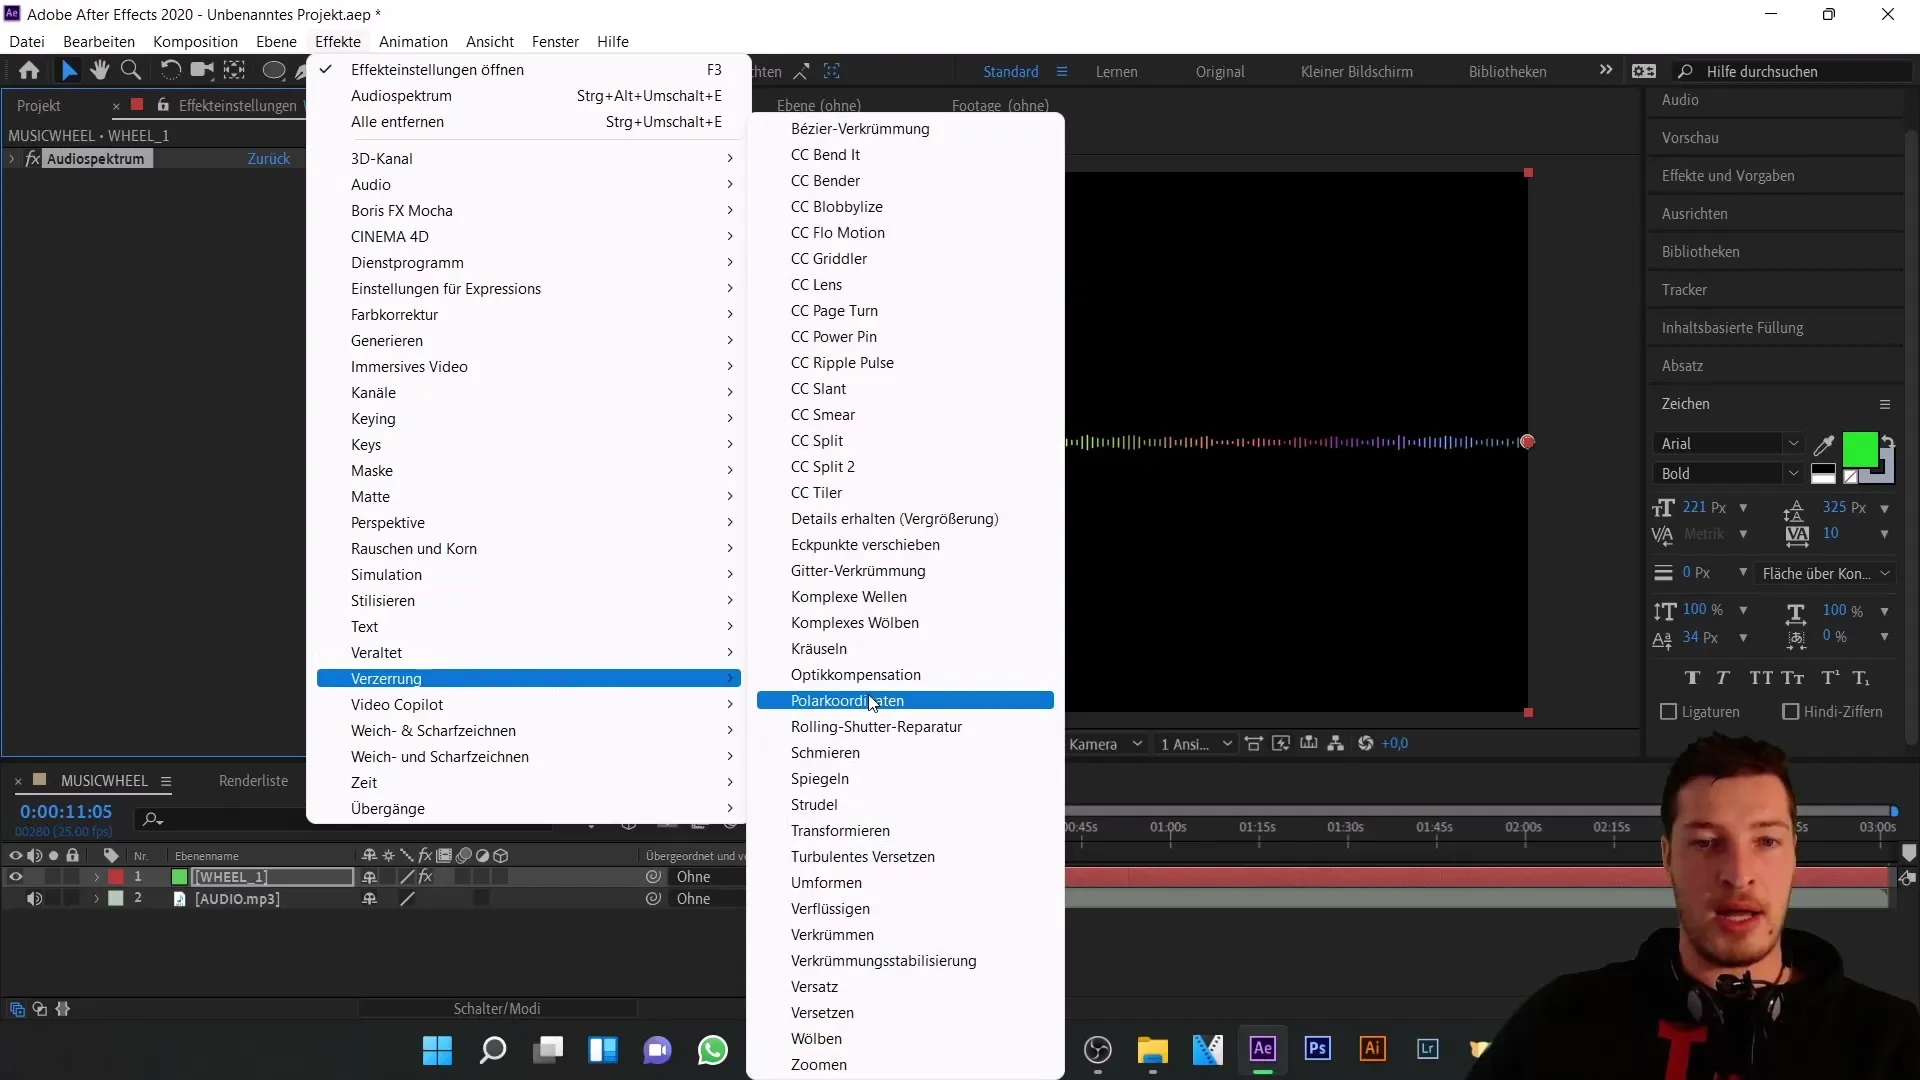
Task: Open the Animation menu
Action: pos(413,41)
